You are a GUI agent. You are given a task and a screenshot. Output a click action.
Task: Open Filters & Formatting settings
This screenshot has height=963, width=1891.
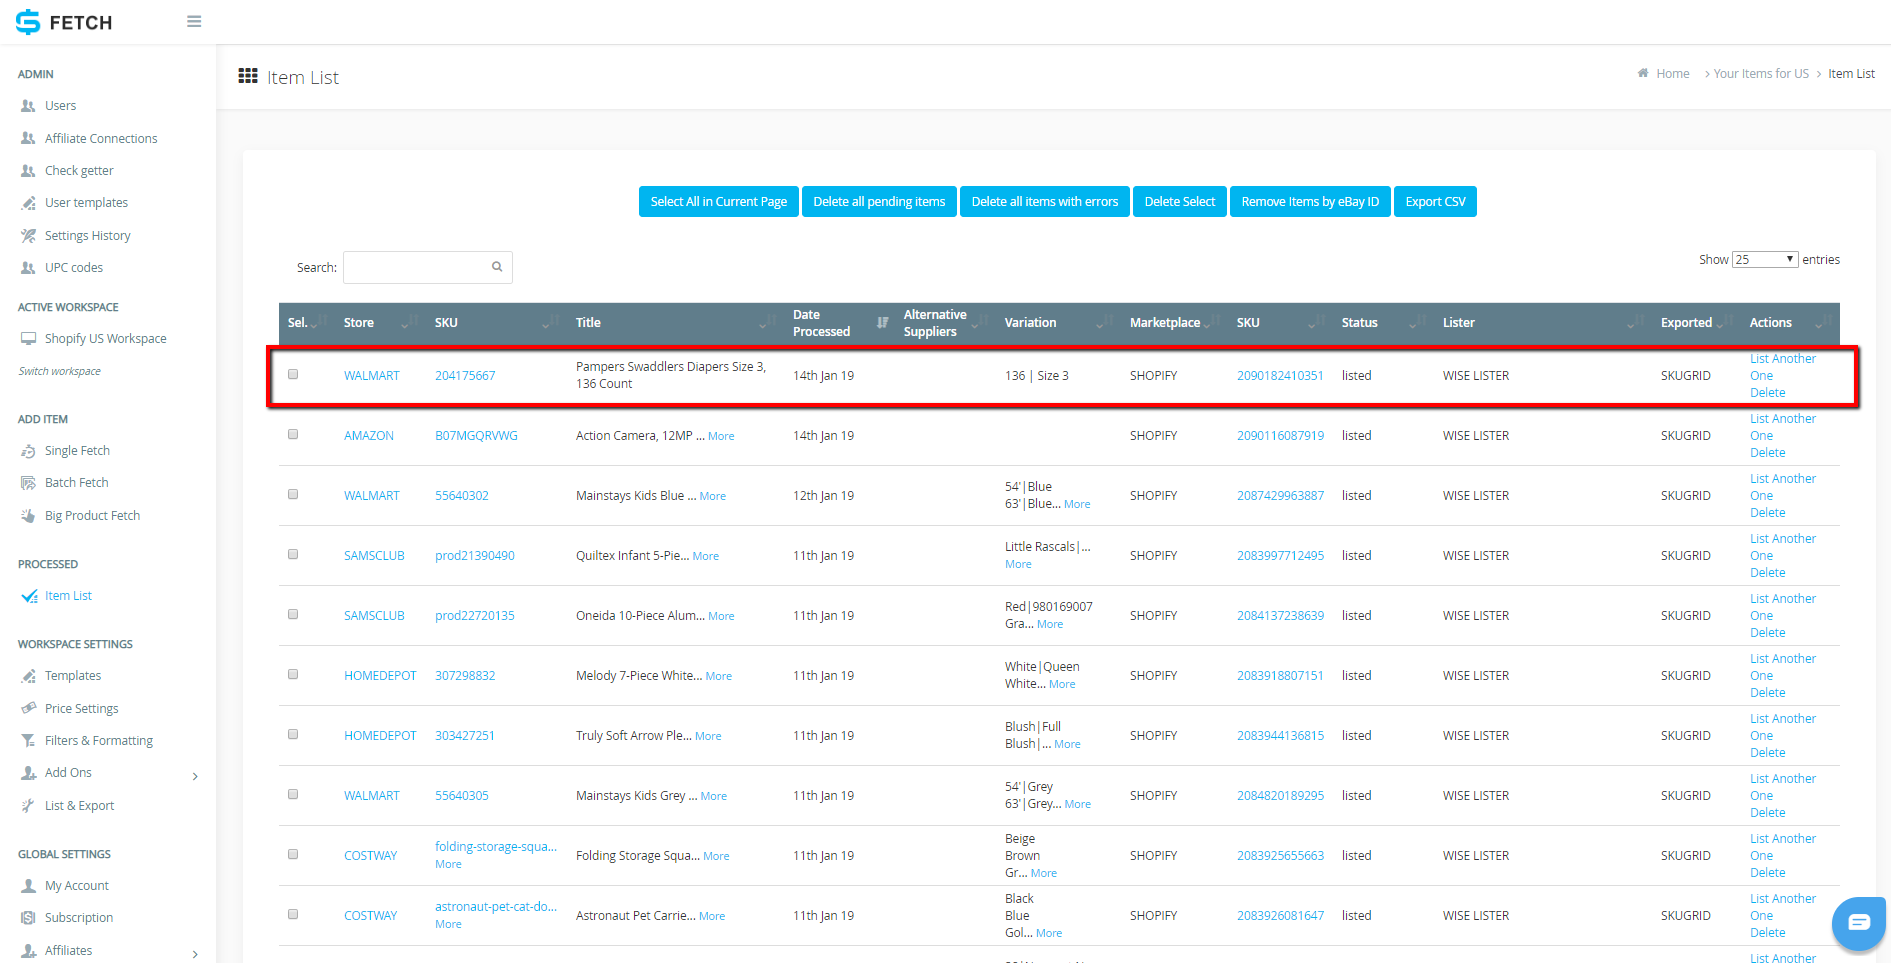[x=98, y=741]
